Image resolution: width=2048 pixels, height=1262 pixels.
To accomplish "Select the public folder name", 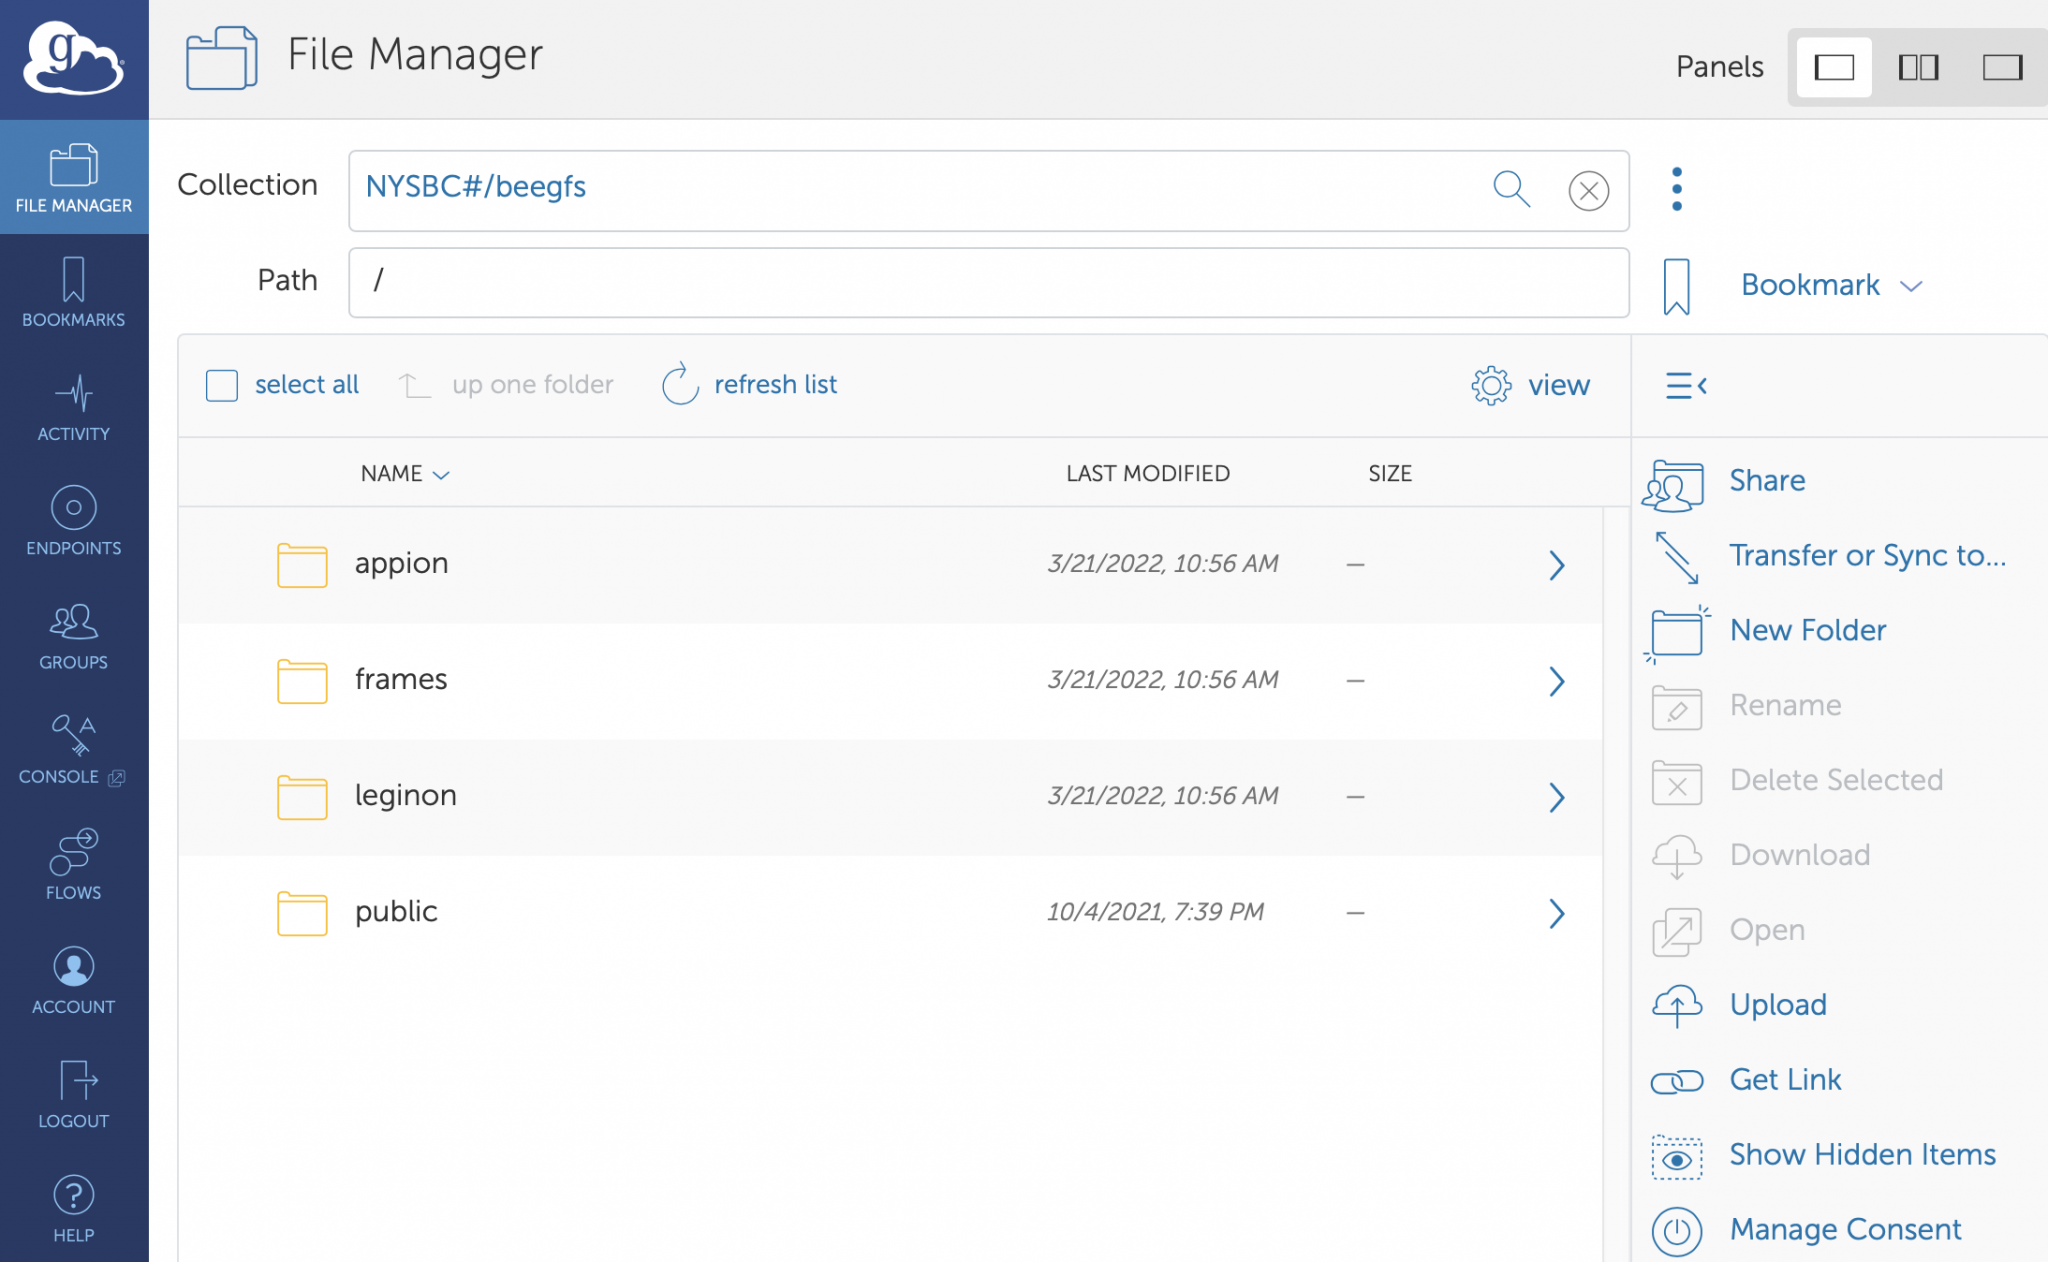I will tap(396, 912).
